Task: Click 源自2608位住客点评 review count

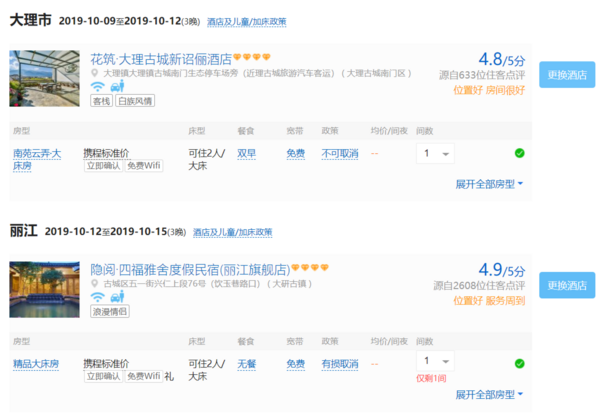Action: (x=479, y=285)
